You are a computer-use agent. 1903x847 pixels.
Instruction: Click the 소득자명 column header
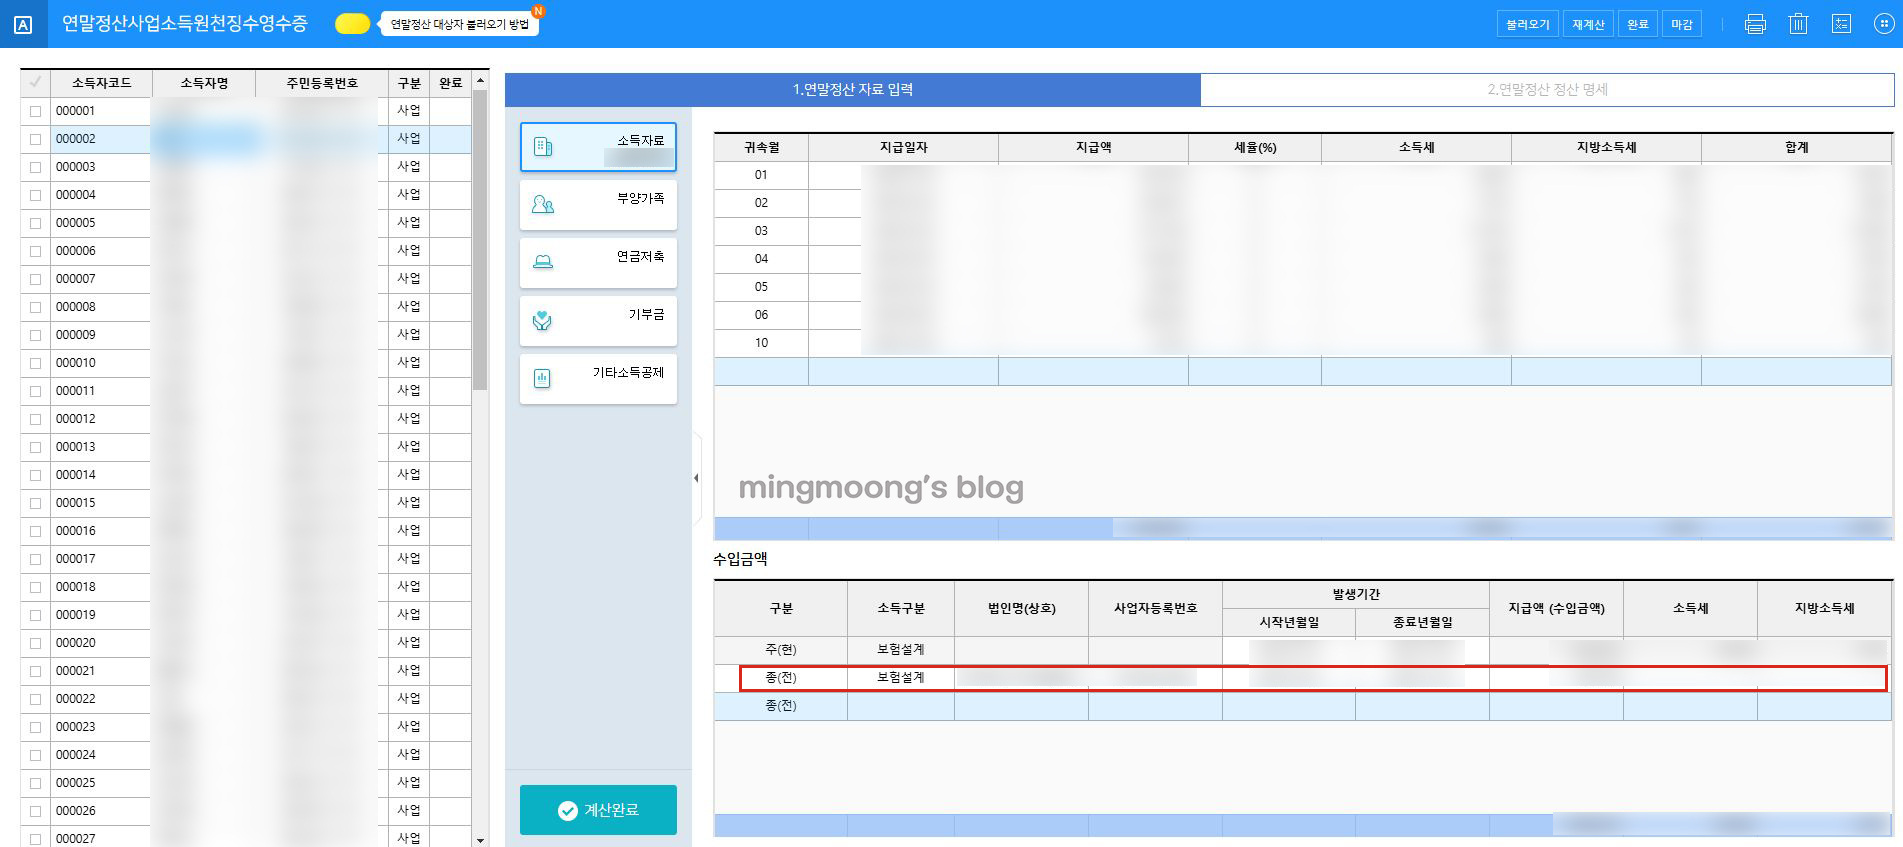pyautogui.click(x=204, y=83)
